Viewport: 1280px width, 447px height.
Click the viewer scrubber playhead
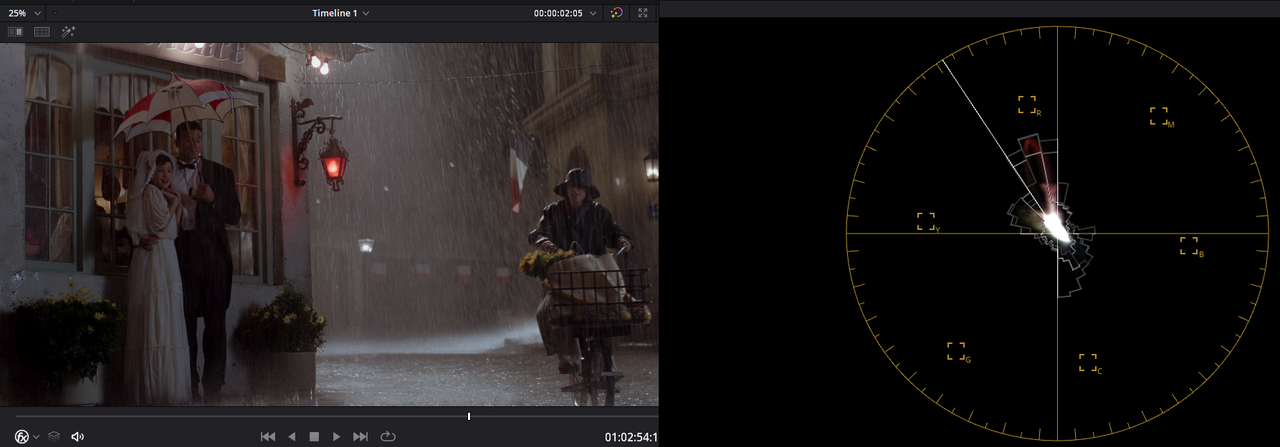pos(469,416)
